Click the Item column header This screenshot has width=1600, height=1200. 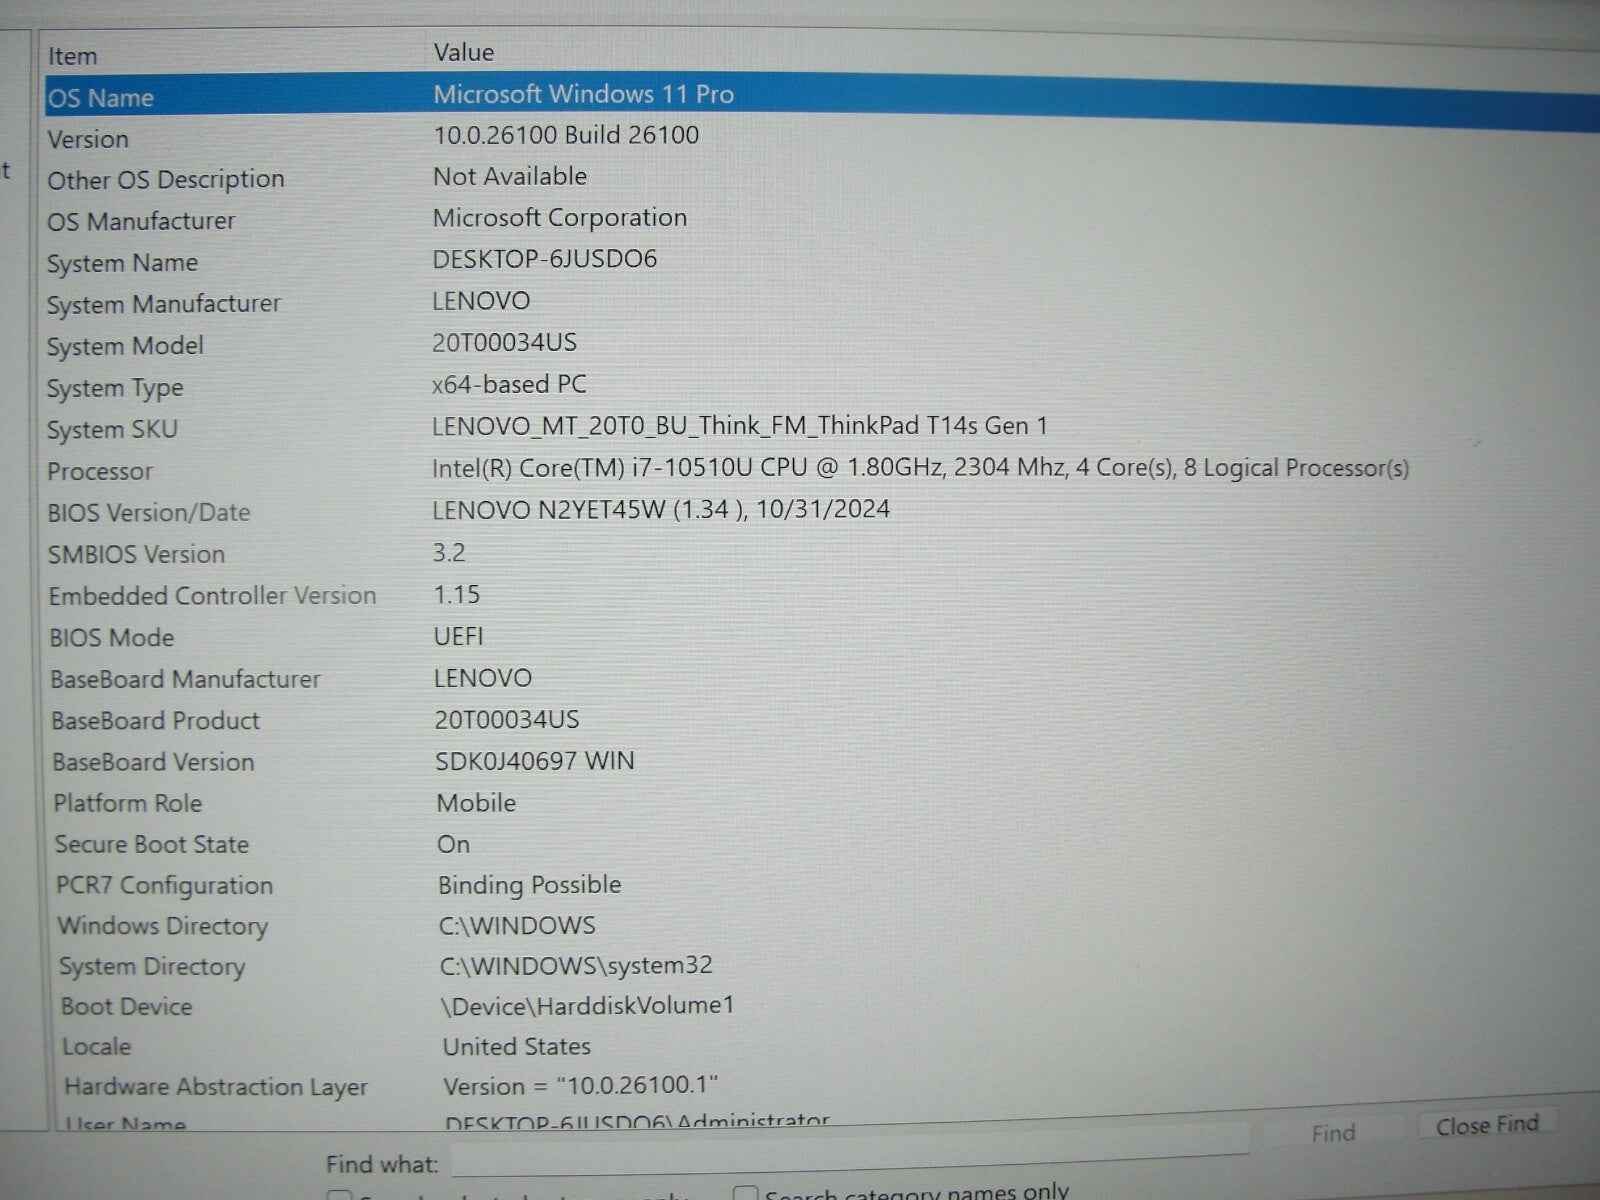coord(73,55)
